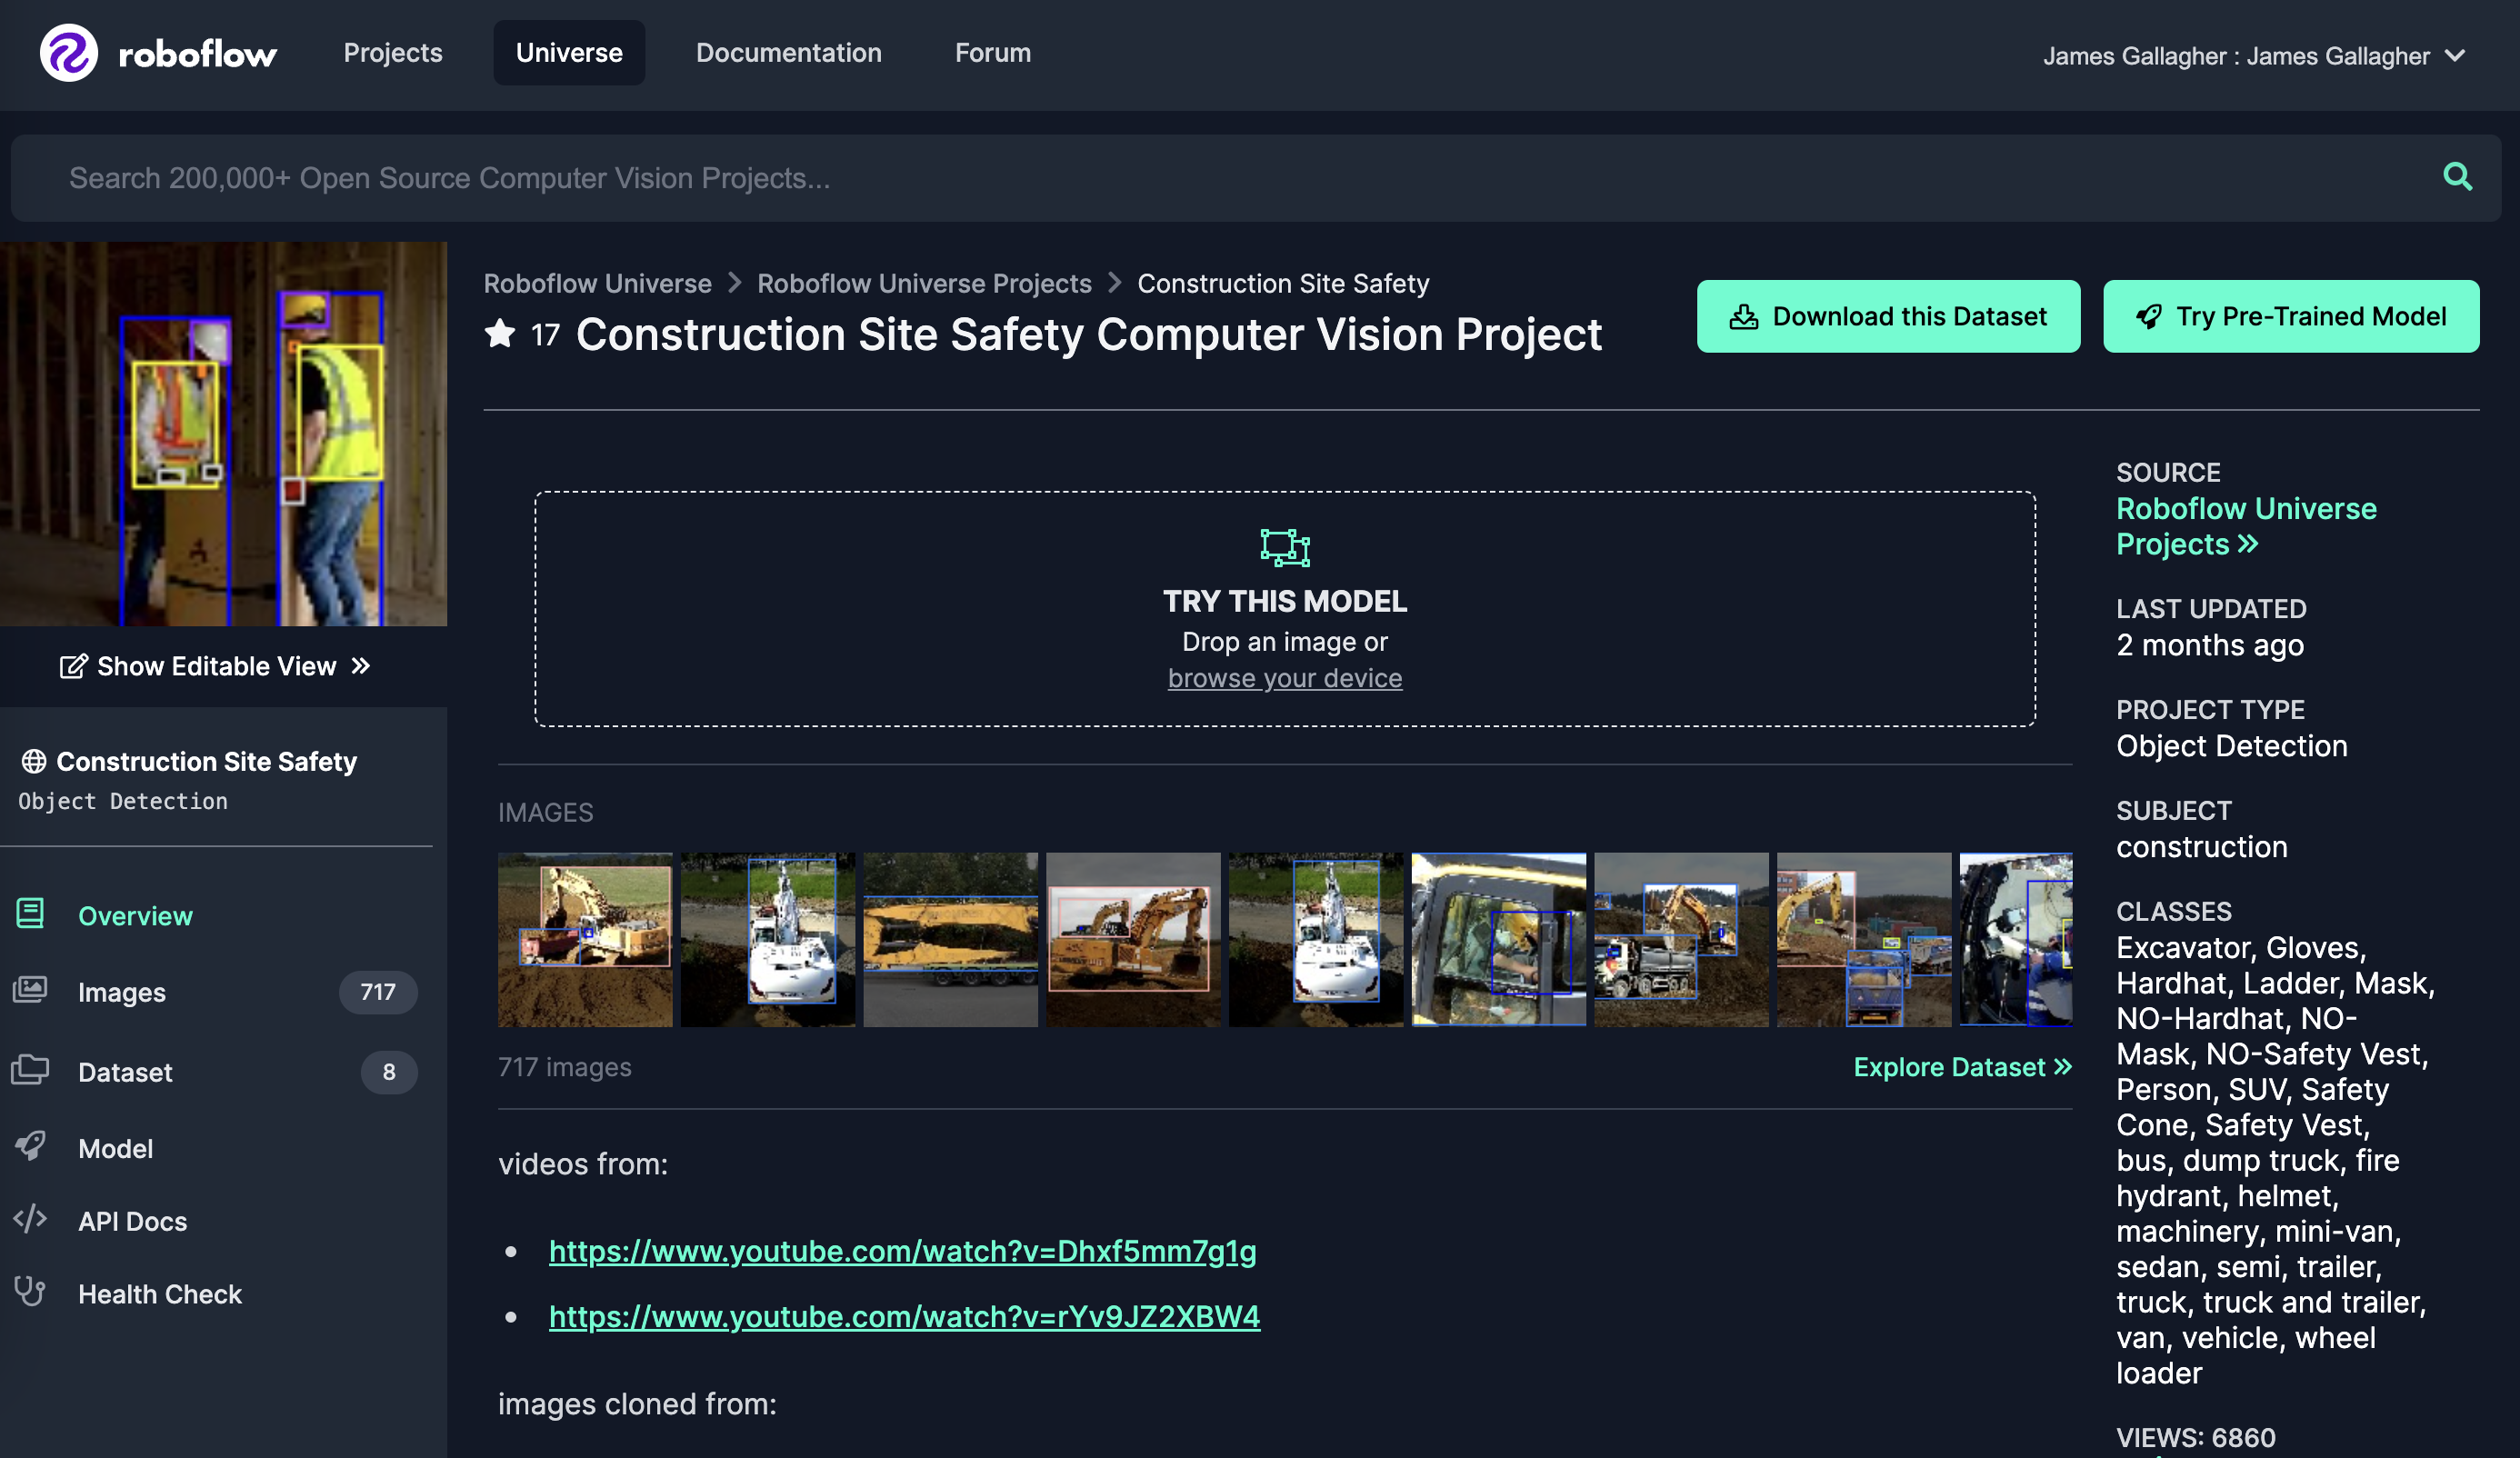Click the Roboflow logo
This screenshot has width=2520, height=1458.
tap(157, 52)
